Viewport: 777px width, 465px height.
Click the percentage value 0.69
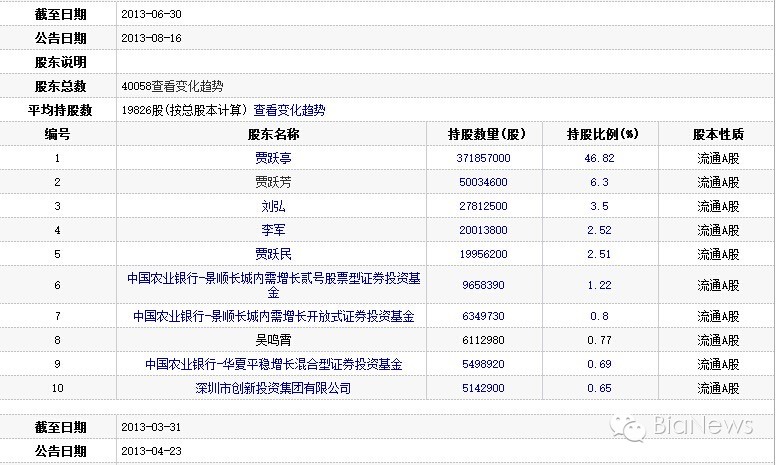(599, 364)
